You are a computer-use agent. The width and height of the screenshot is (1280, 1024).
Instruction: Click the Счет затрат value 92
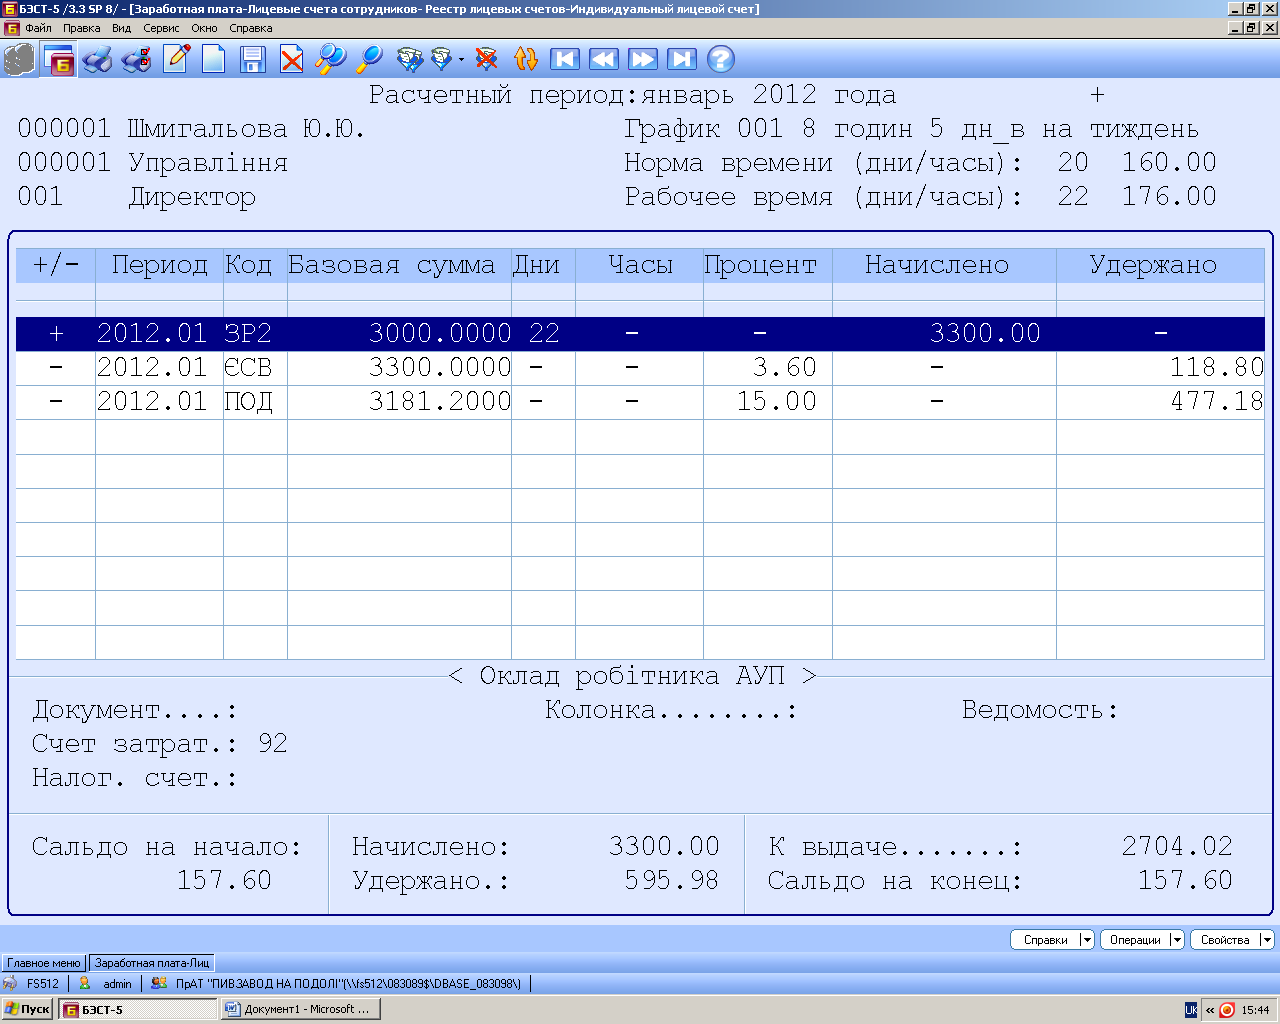(x=272, y=744)
